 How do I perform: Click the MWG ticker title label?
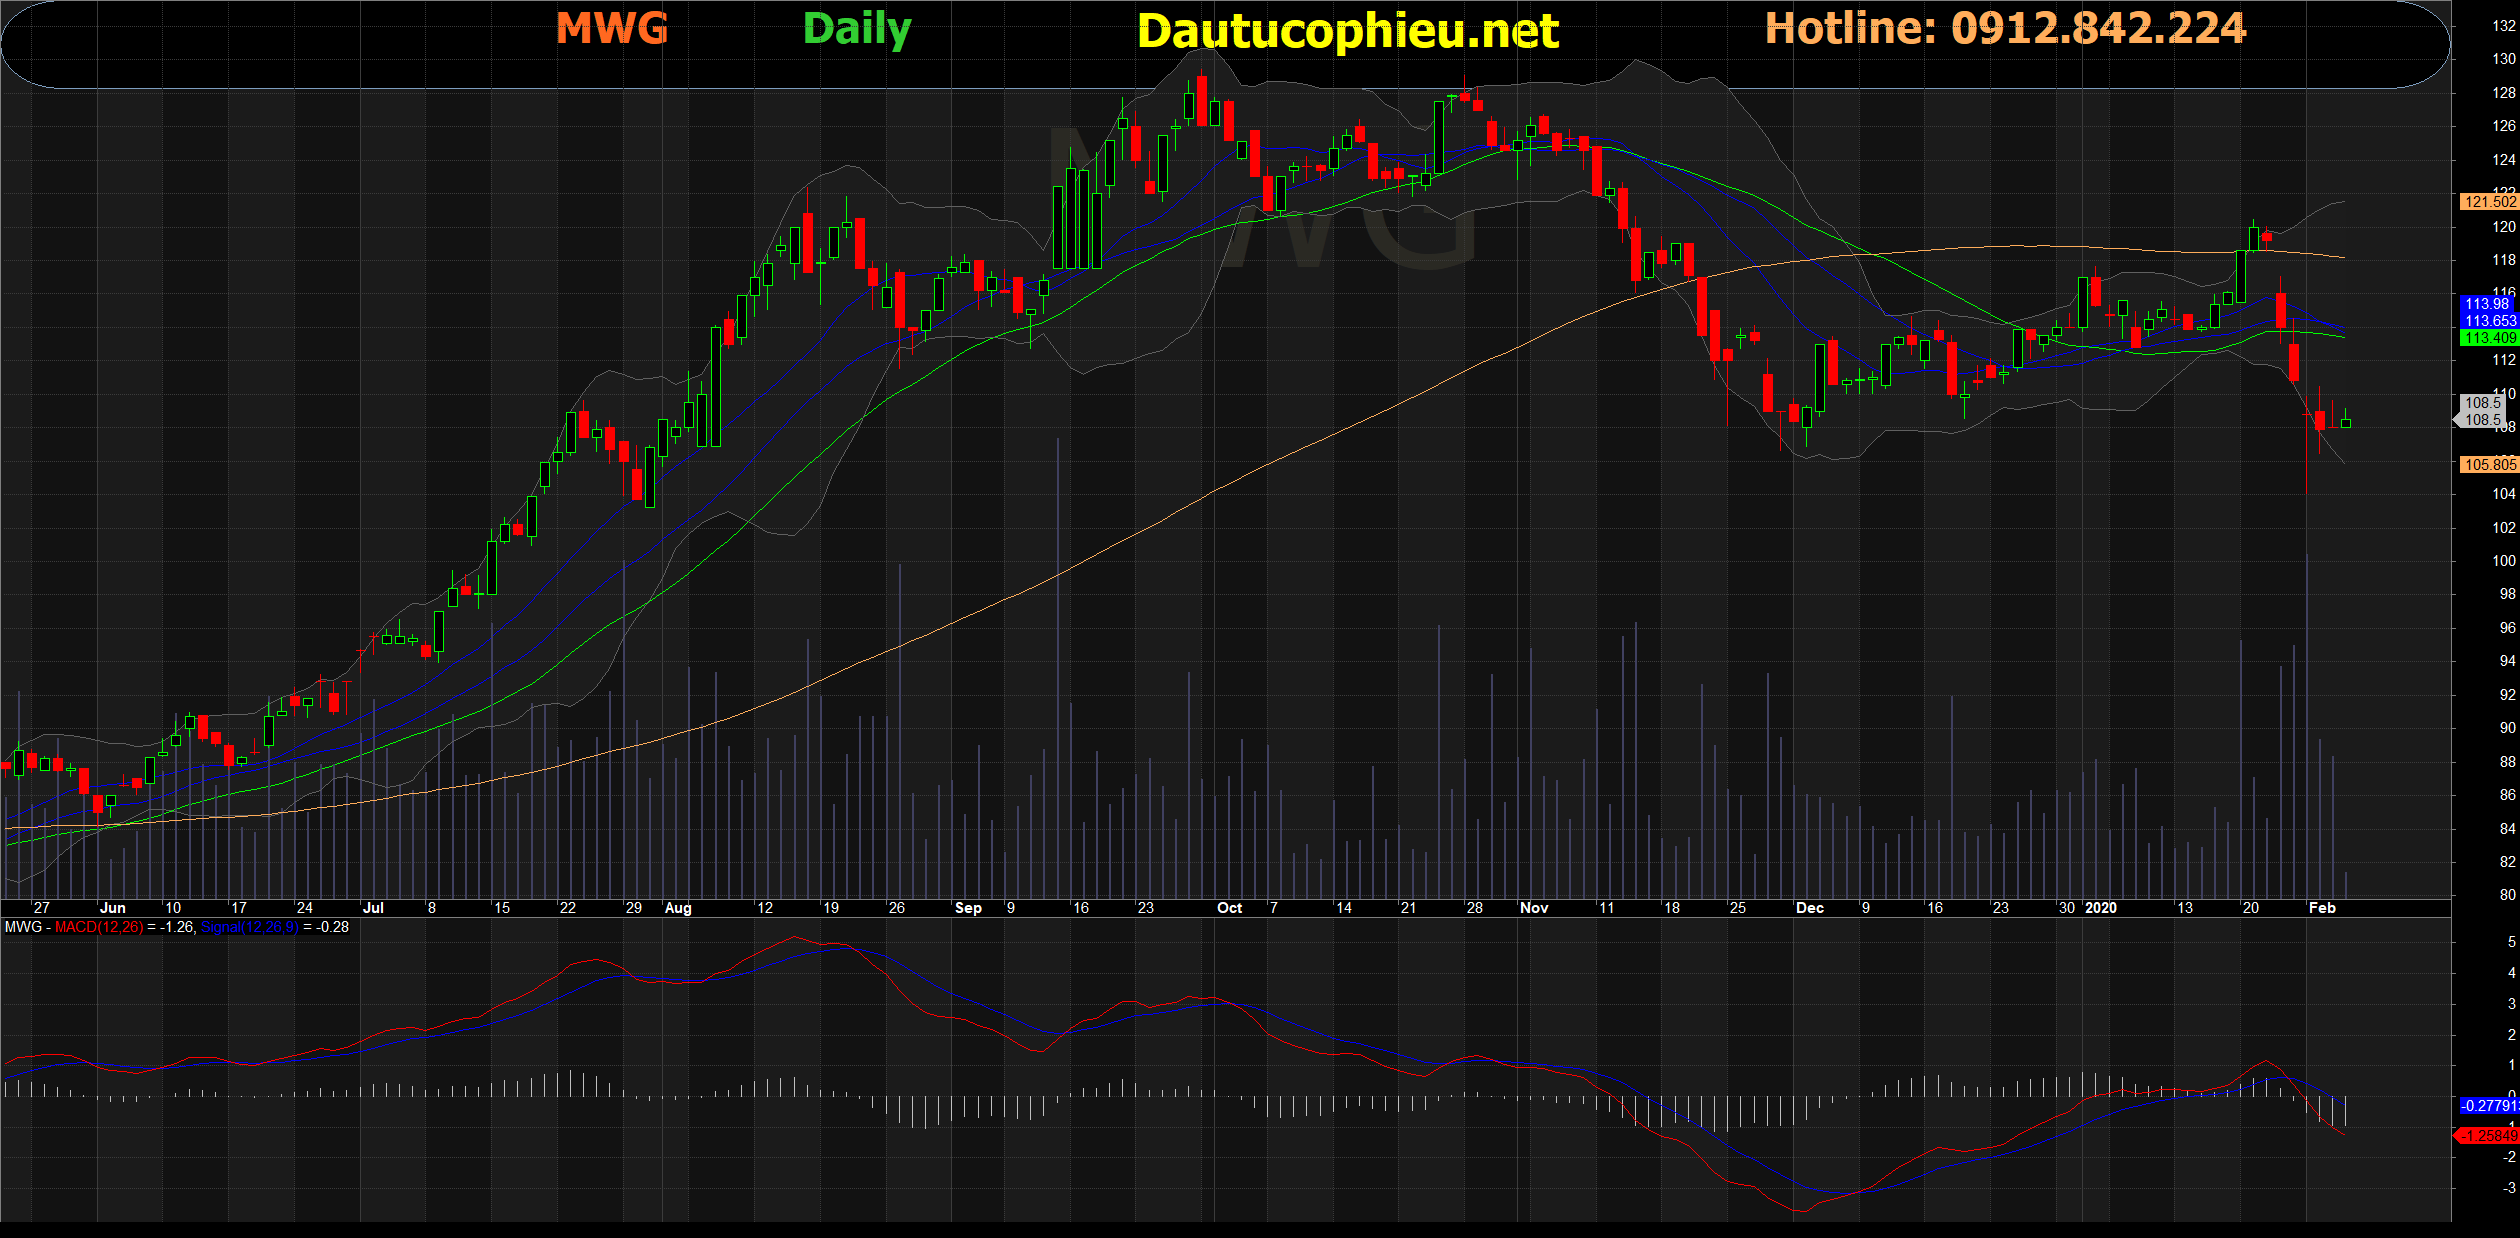point(611,29)
